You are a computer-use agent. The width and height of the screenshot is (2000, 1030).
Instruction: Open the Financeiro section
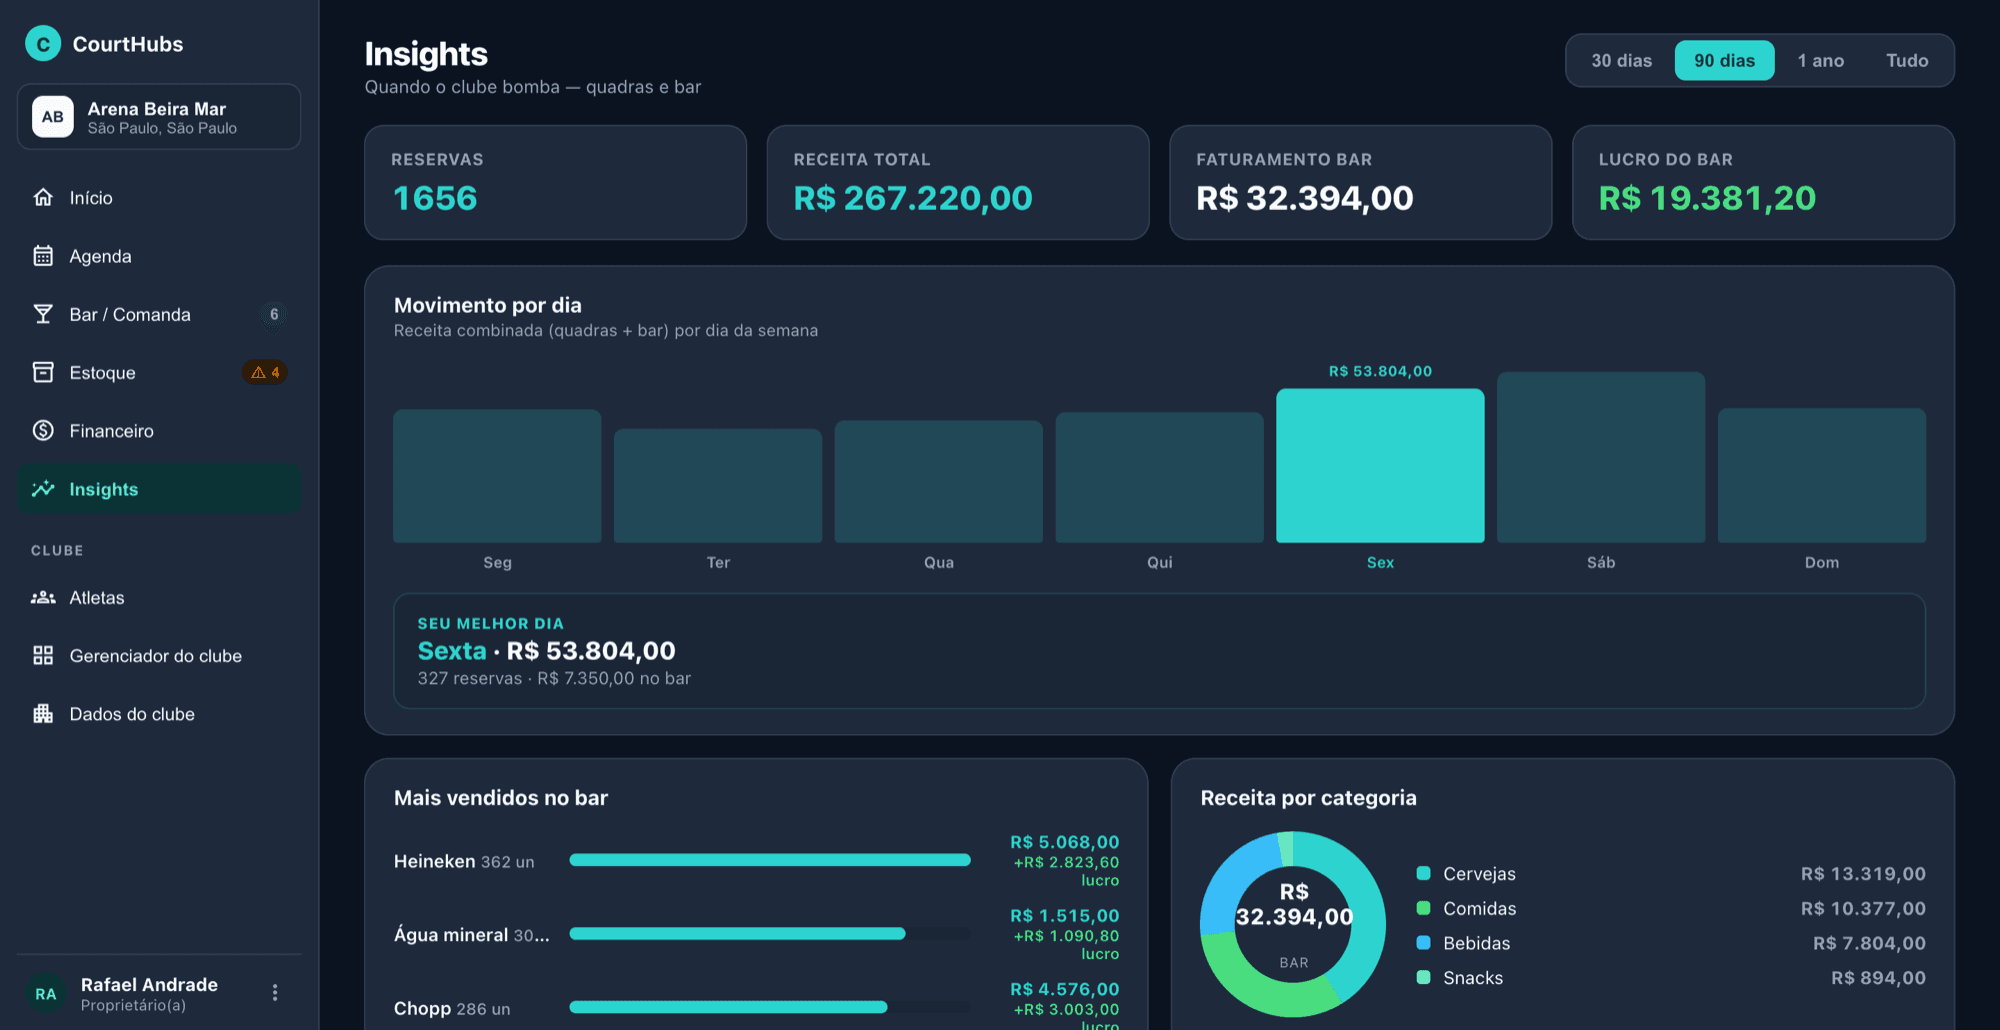point(159,431)
